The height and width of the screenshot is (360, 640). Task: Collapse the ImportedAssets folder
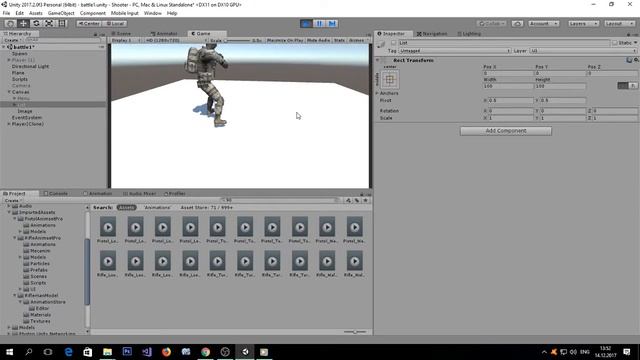(x=9, y=212)
